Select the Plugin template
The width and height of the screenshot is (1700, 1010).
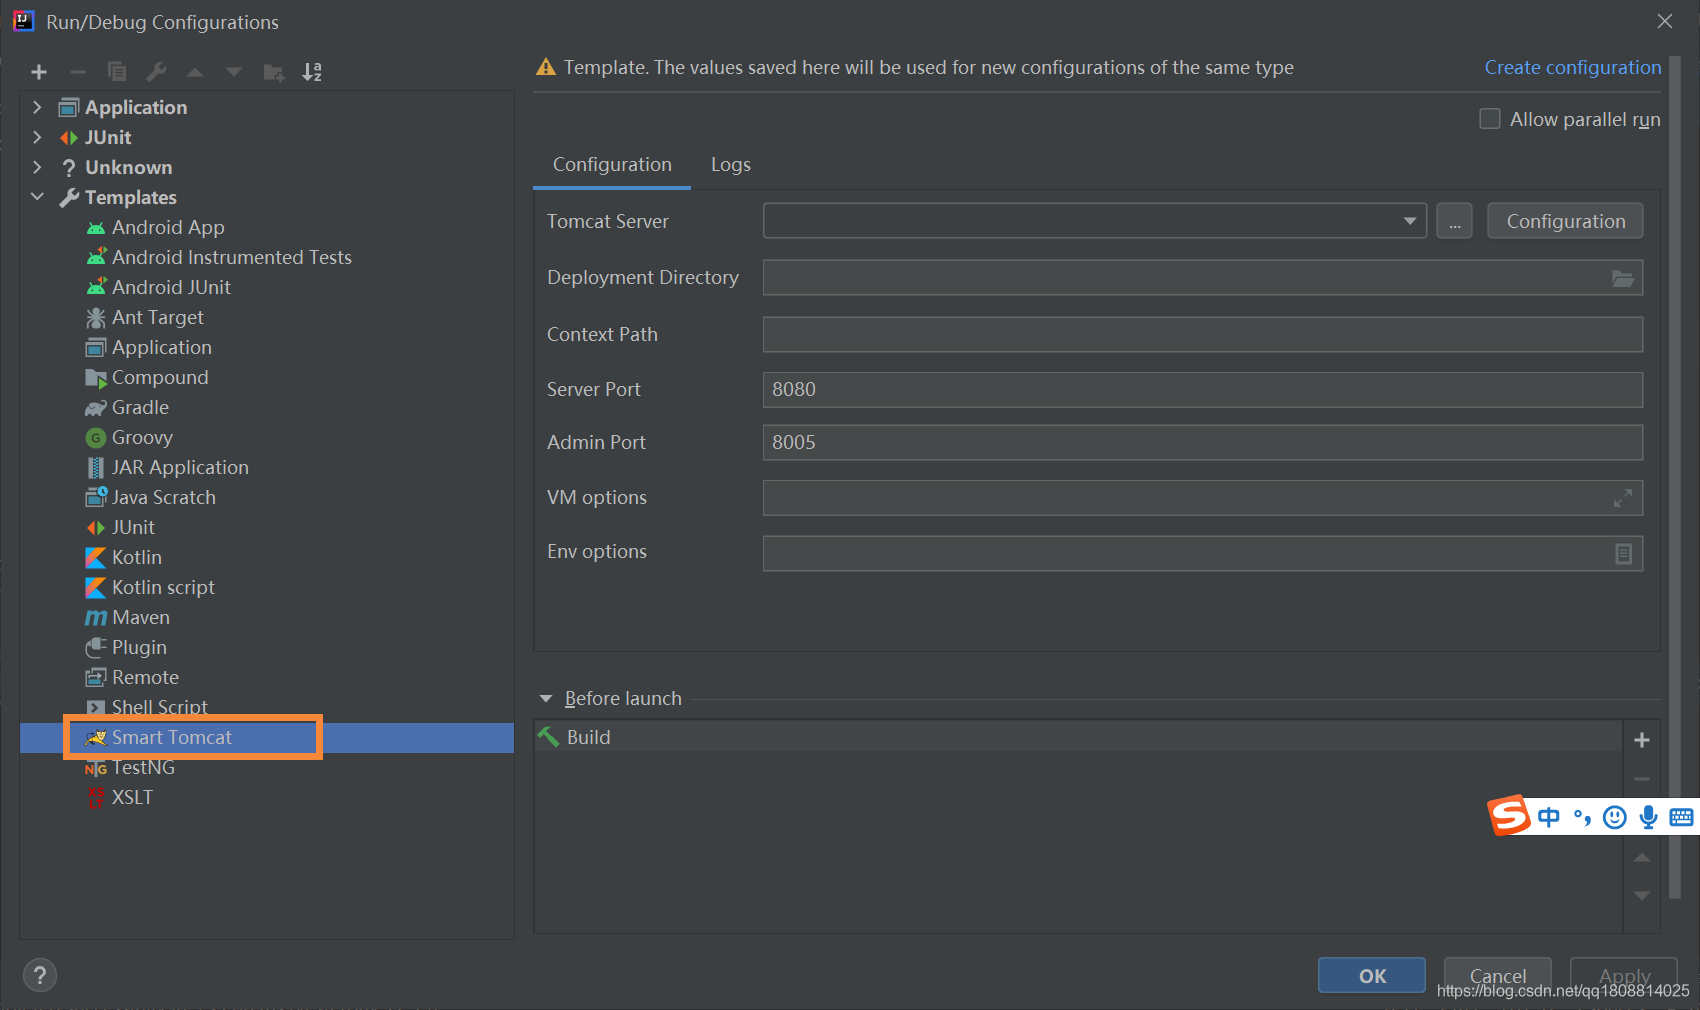click(x=139, y=648)
